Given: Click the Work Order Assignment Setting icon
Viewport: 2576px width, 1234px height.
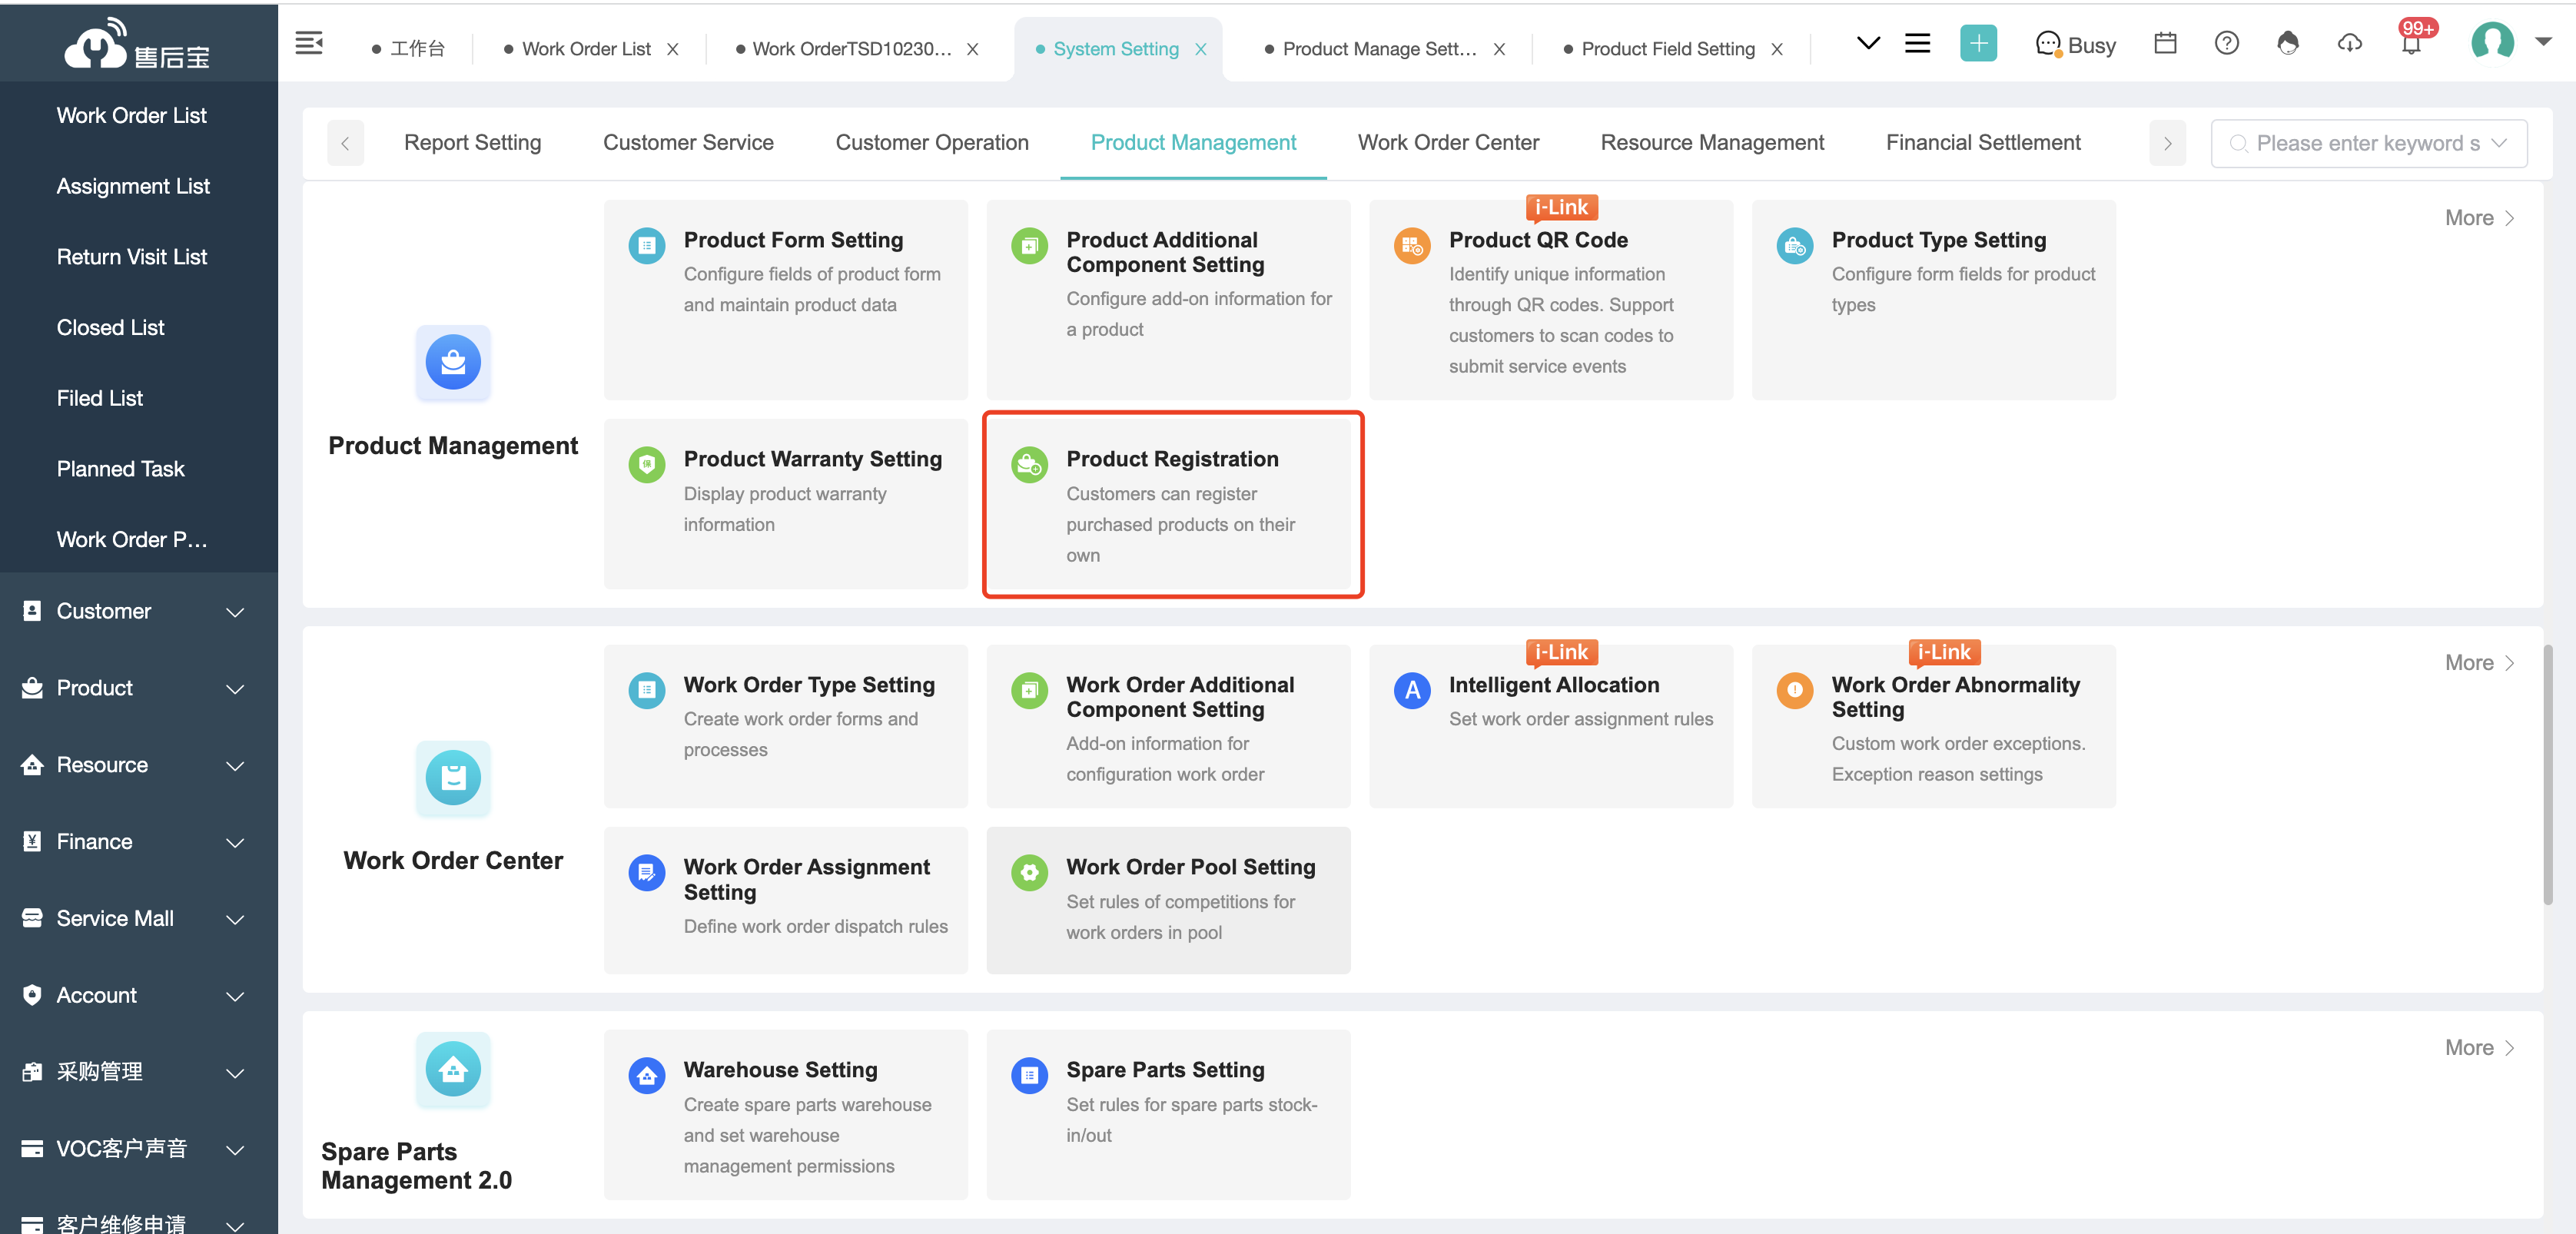Looking at the screenshot, I should [646, 872].
